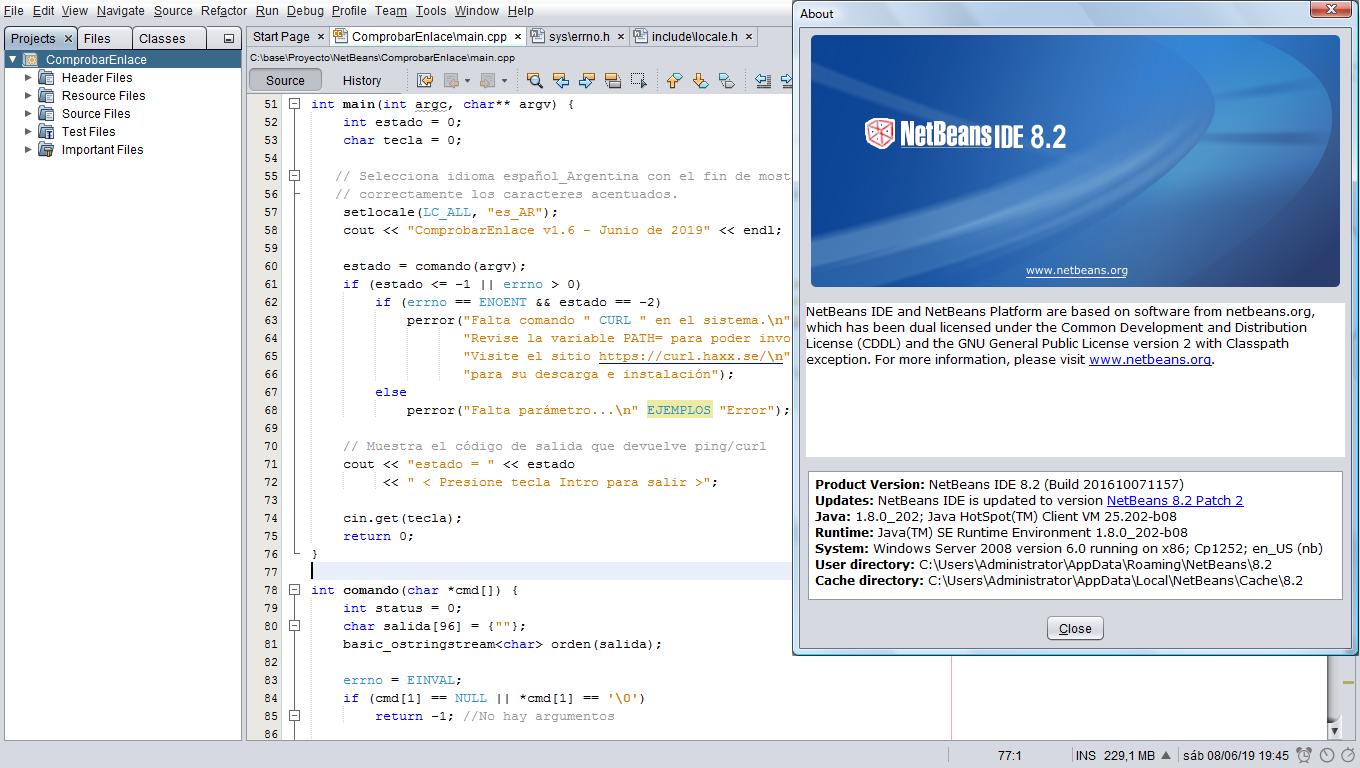Click the 229,1 MB memory indicator

pos(1130,756)
